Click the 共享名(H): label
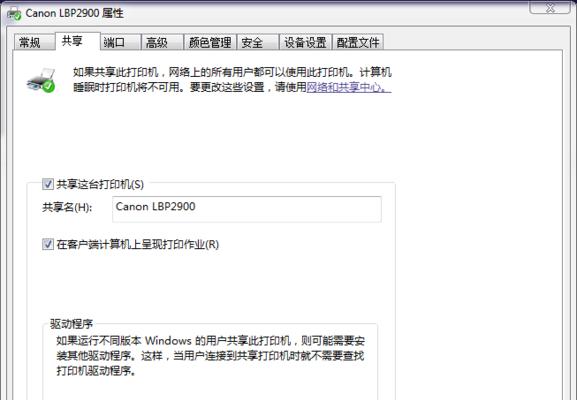This screenshot has width=577, height=400. point(67,208)
